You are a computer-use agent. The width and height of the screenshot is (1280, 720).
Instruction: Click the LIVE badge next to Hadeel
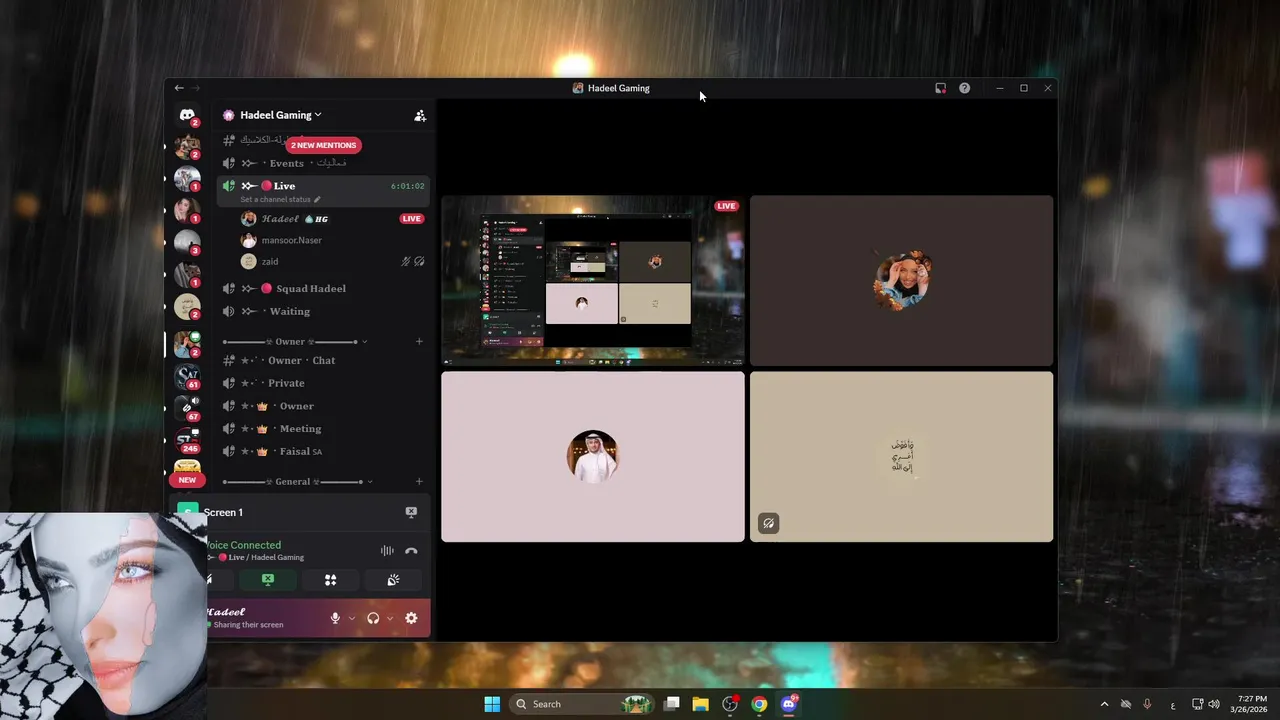pyautogui.click(x=411, y=219)
